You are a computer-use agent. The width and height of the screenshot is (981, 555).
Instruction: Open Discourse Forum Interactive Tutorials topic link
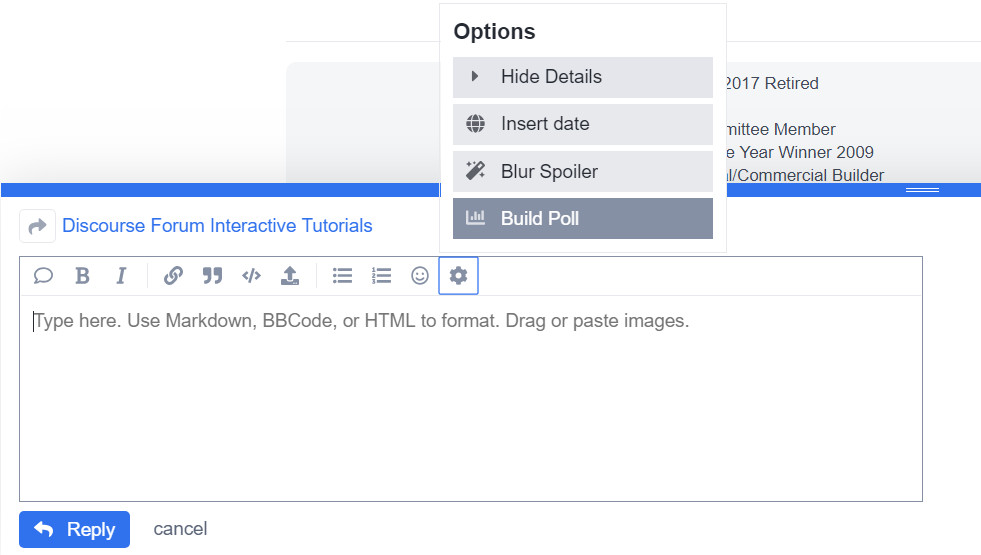[217, 226]
